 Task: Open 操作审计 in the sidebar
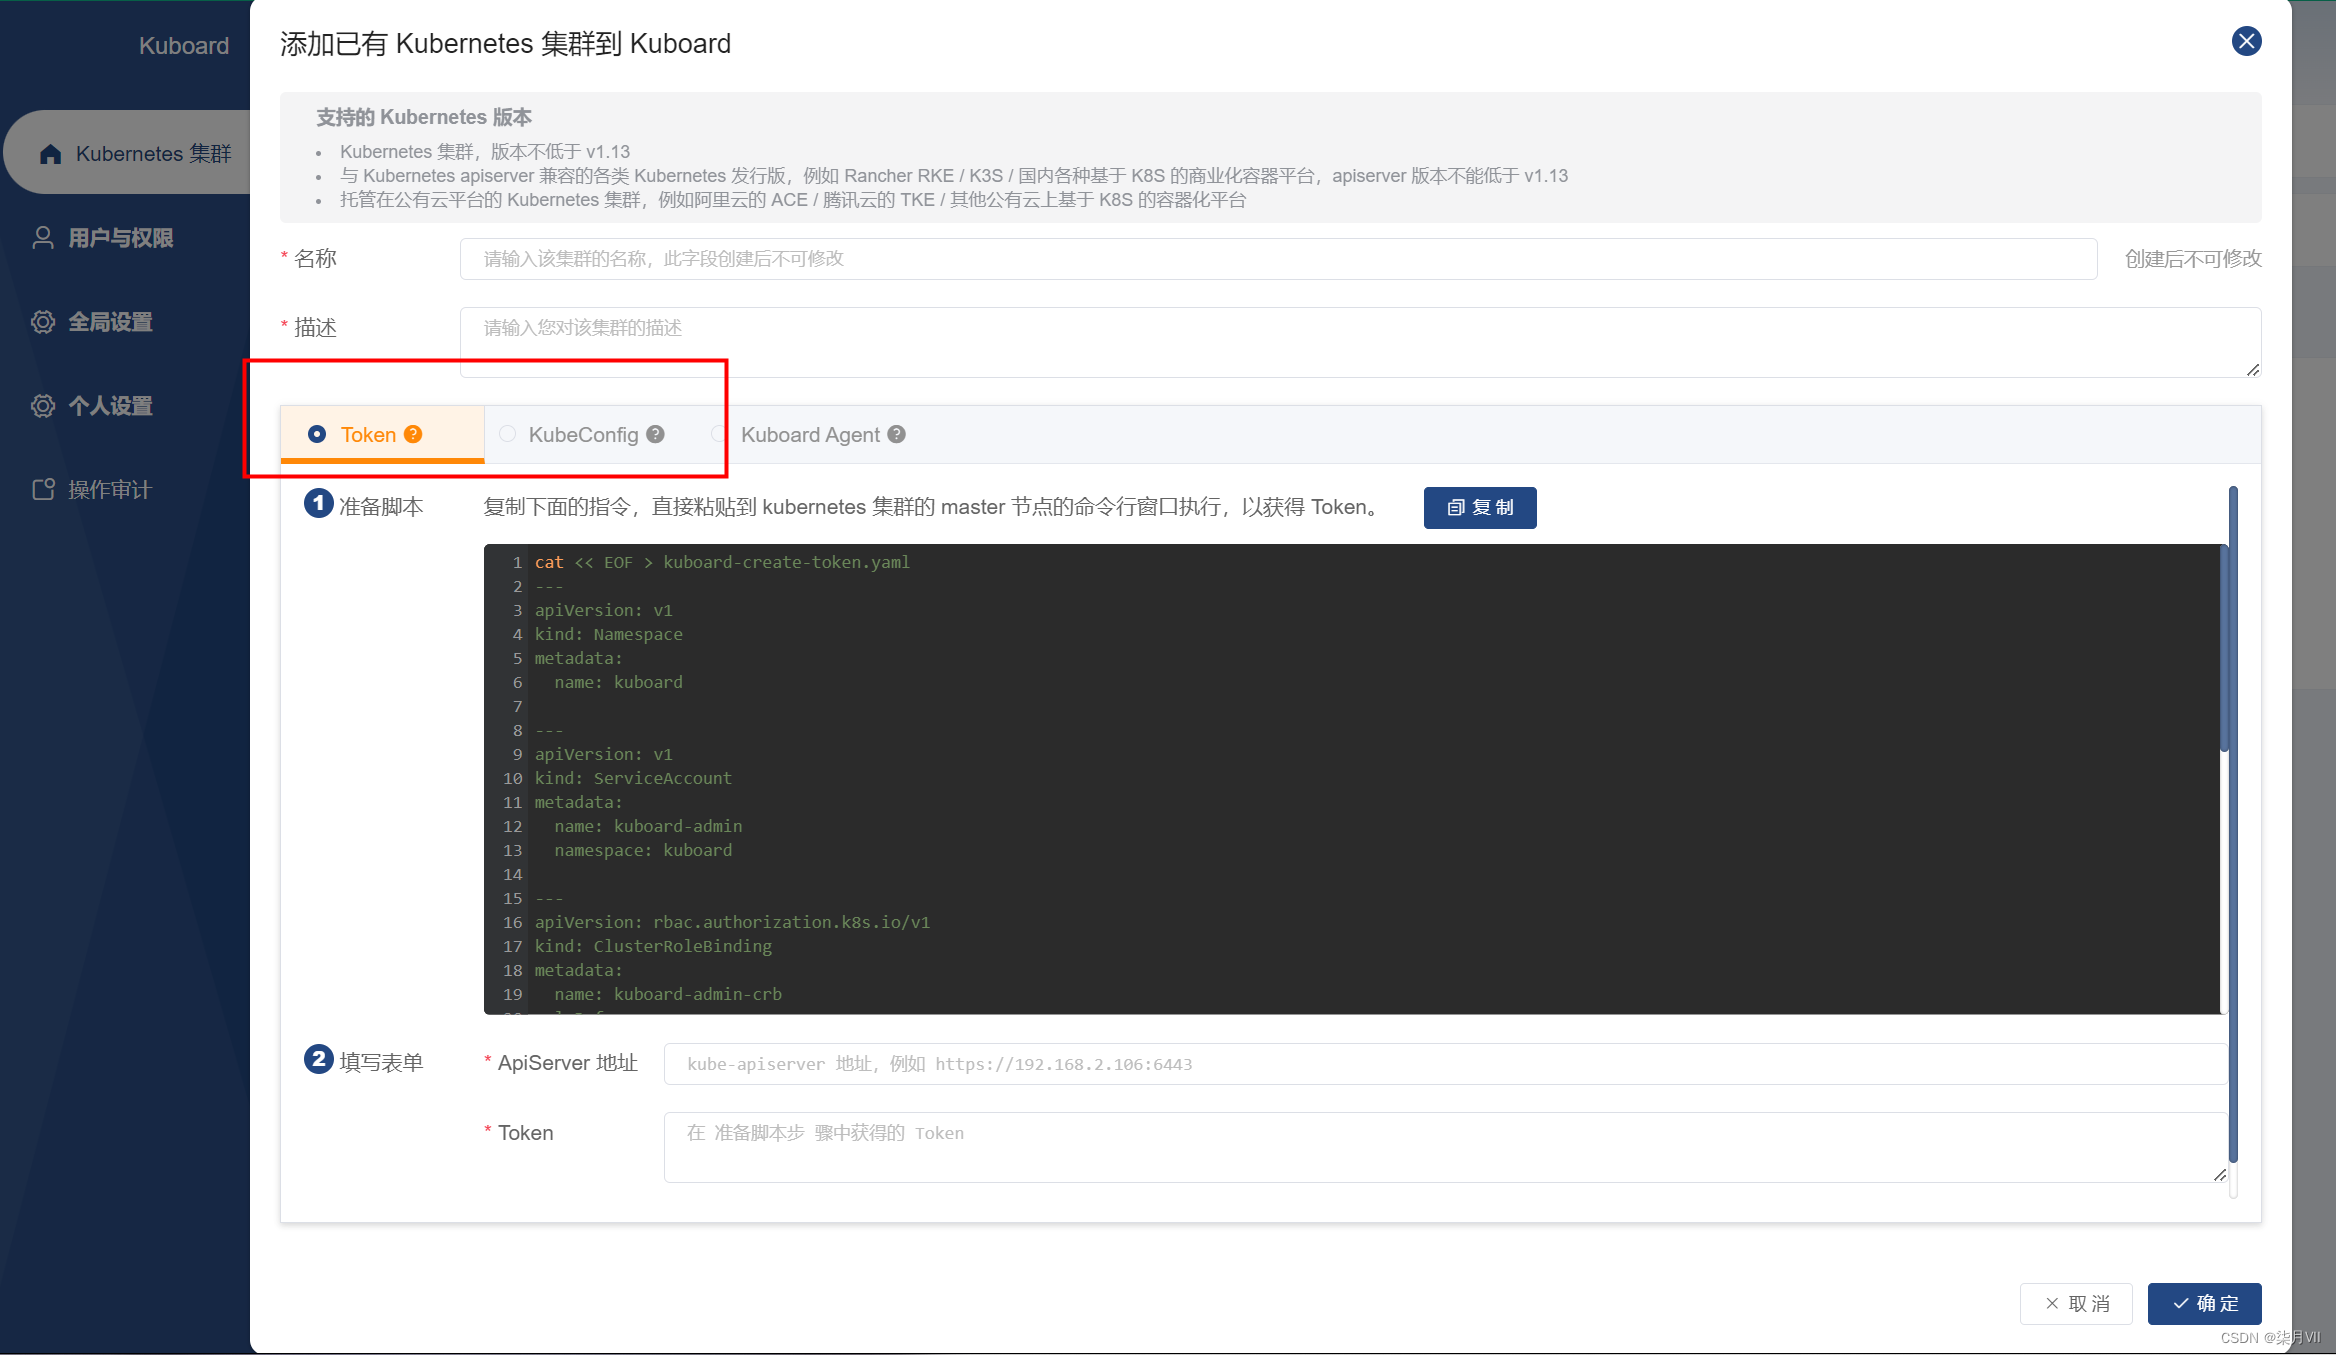point(109,489)
